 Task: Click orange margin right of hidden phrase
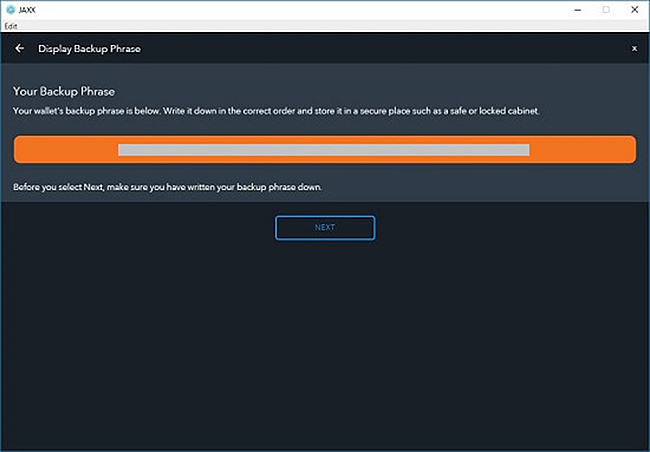click(x=582, y=150)
